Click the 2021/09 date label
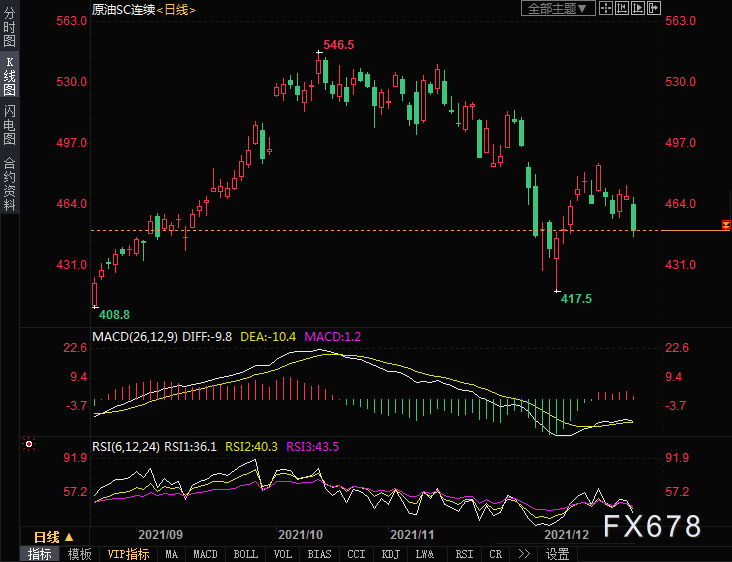 click(161, 535)
